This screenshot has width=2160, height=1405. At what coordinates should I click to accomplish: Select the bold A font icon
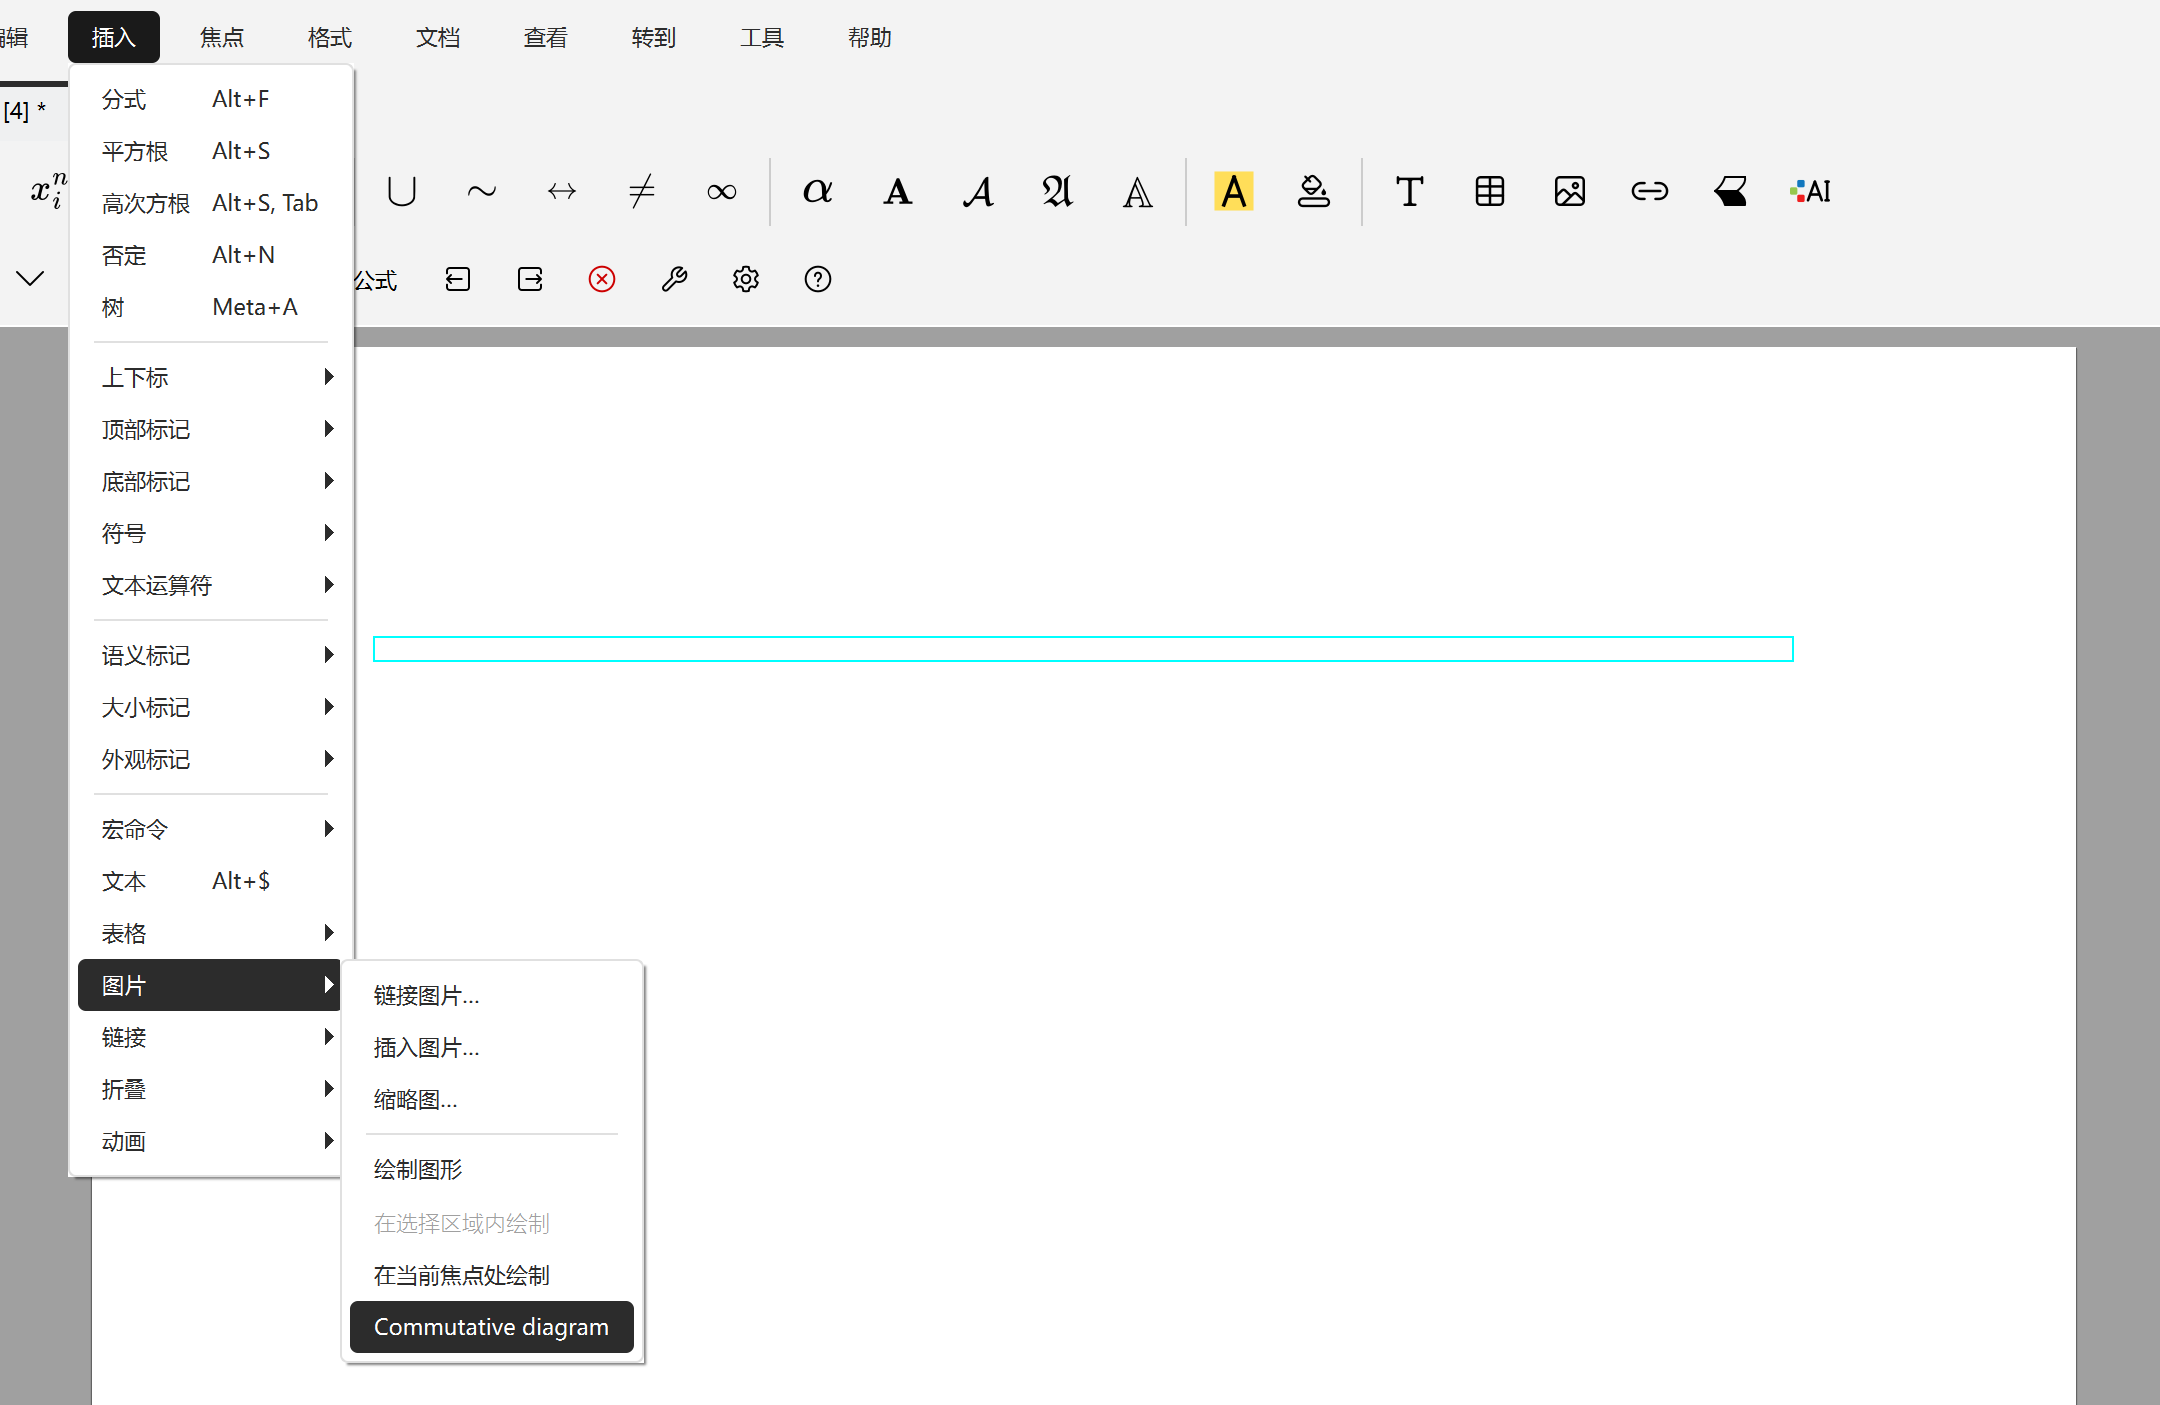pyautogui.click(x=897, y=191)
